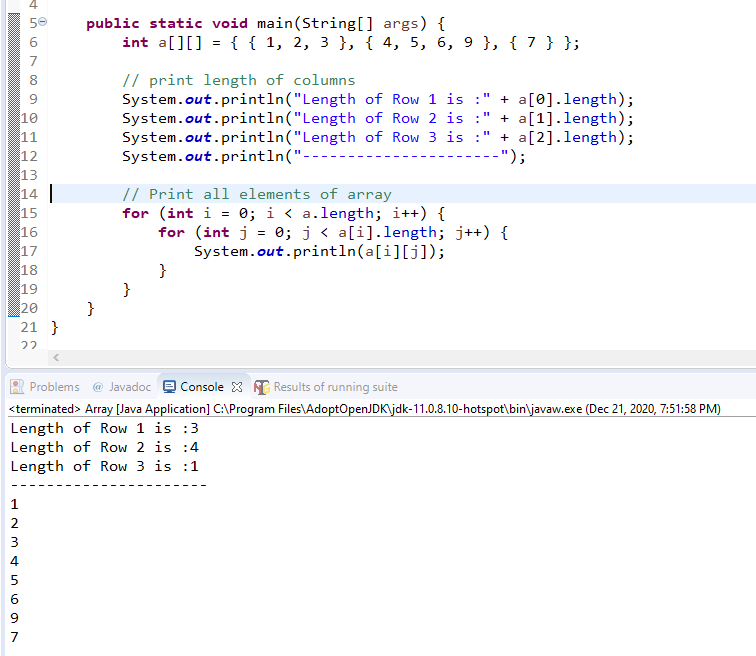Click the Problems tab icon
The image size is (756, 656).
click(x=17, y=387)
